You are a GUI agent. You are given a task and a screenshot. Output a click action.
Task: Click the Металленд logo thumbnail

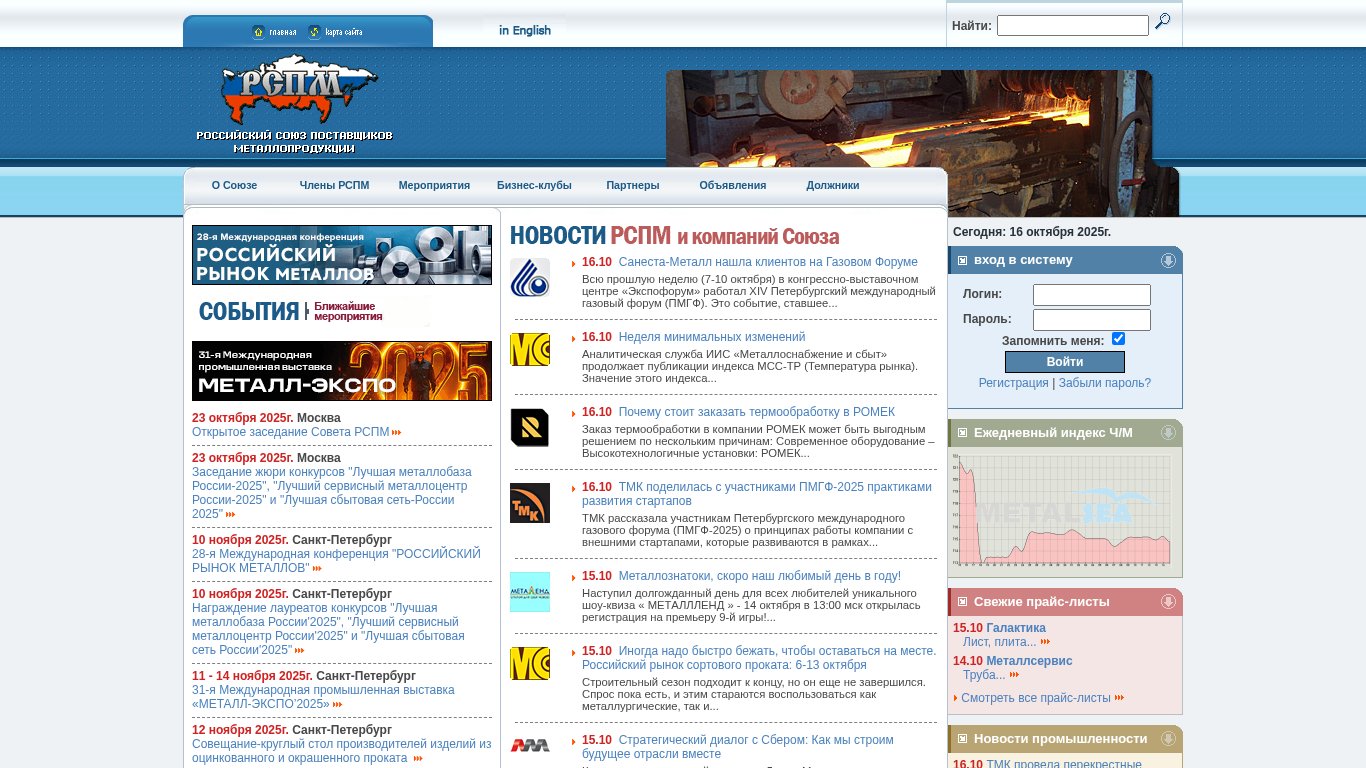click(530, 592)
